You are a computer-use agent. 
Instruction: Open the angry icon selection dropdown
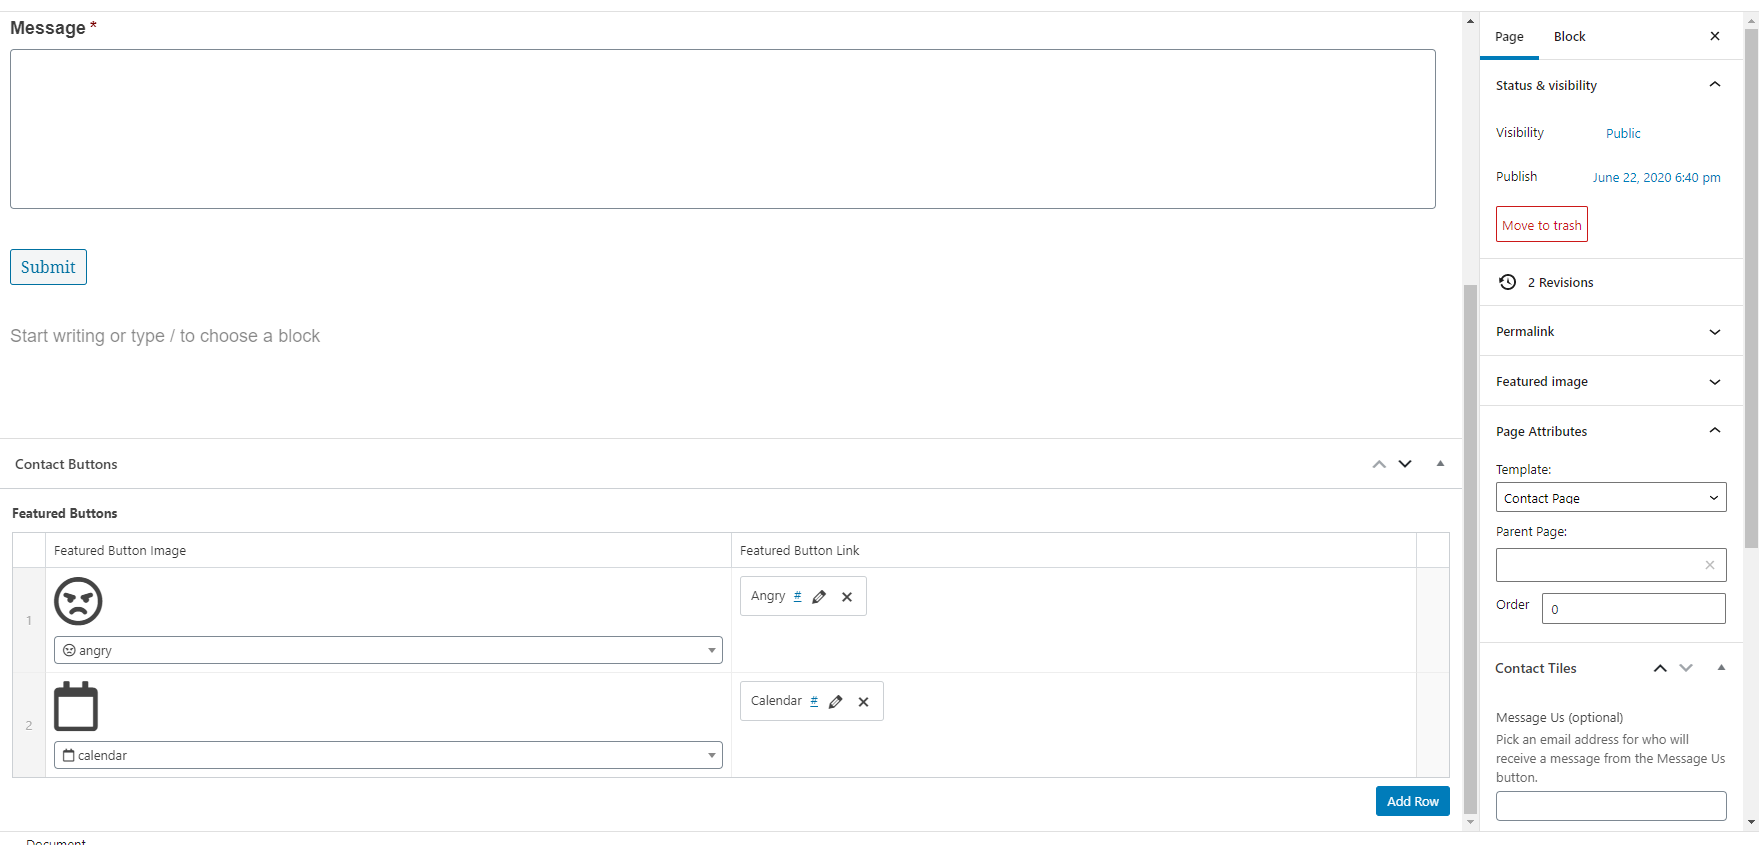coord(388,651)
